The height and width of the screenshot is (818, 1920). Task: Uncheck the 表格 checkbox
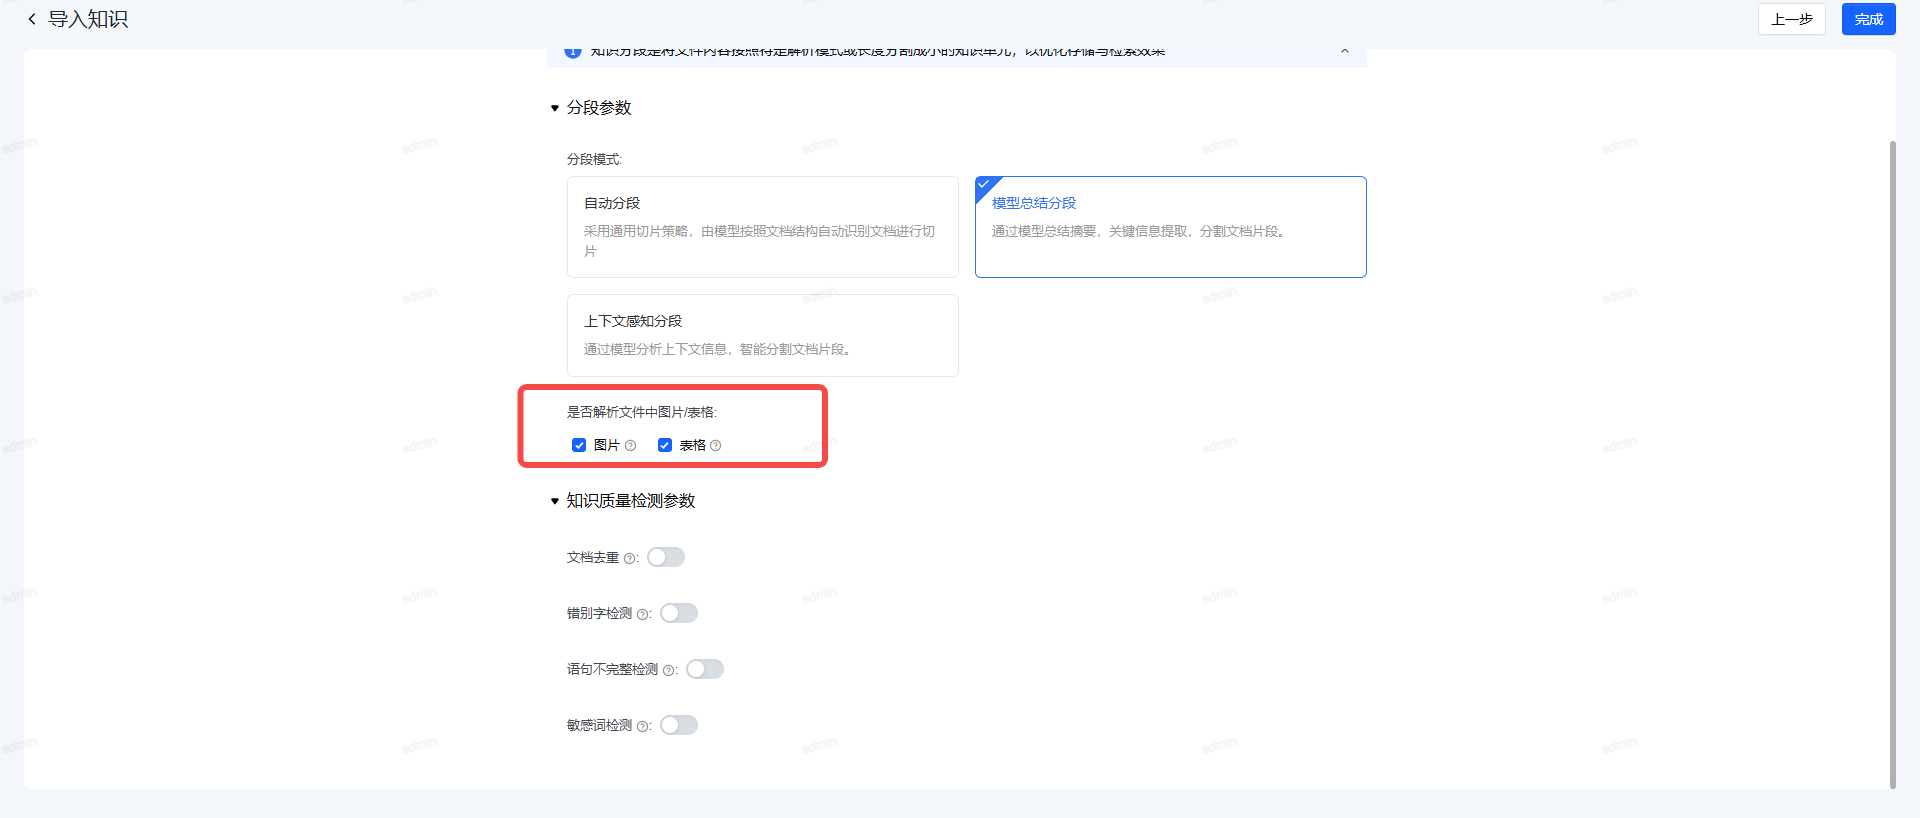click(665, 445)
